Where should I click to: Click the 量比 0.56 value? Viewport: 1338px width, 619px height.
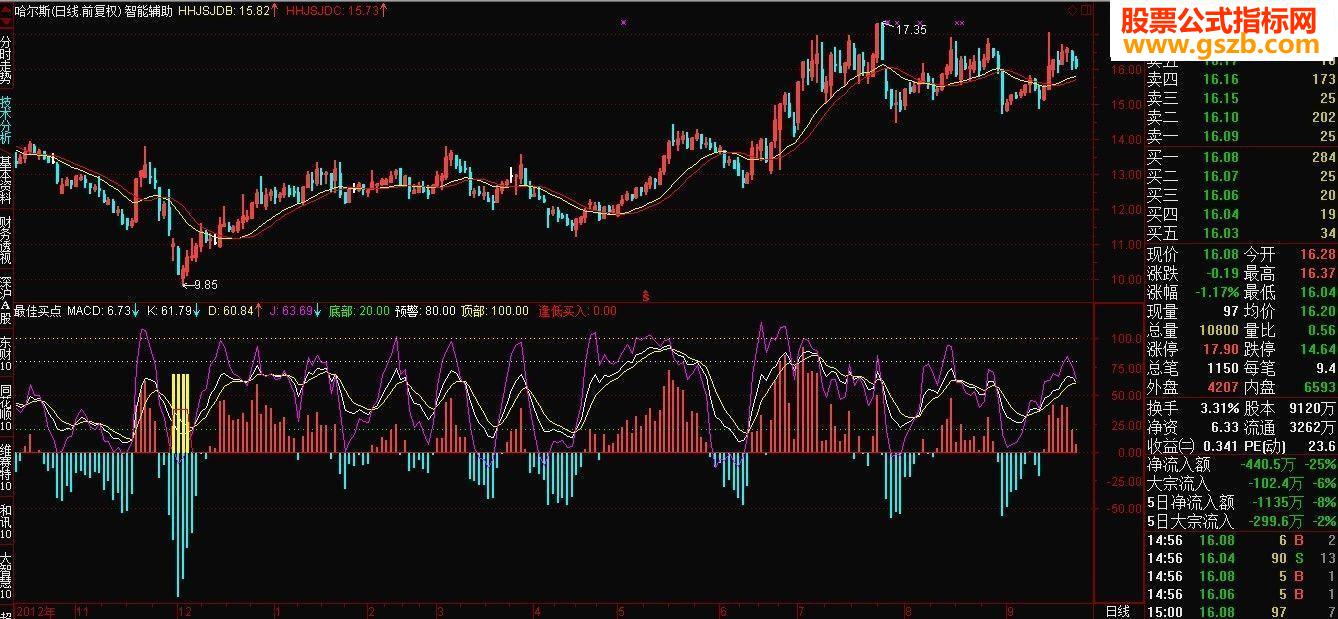(x=1321, y=330)
